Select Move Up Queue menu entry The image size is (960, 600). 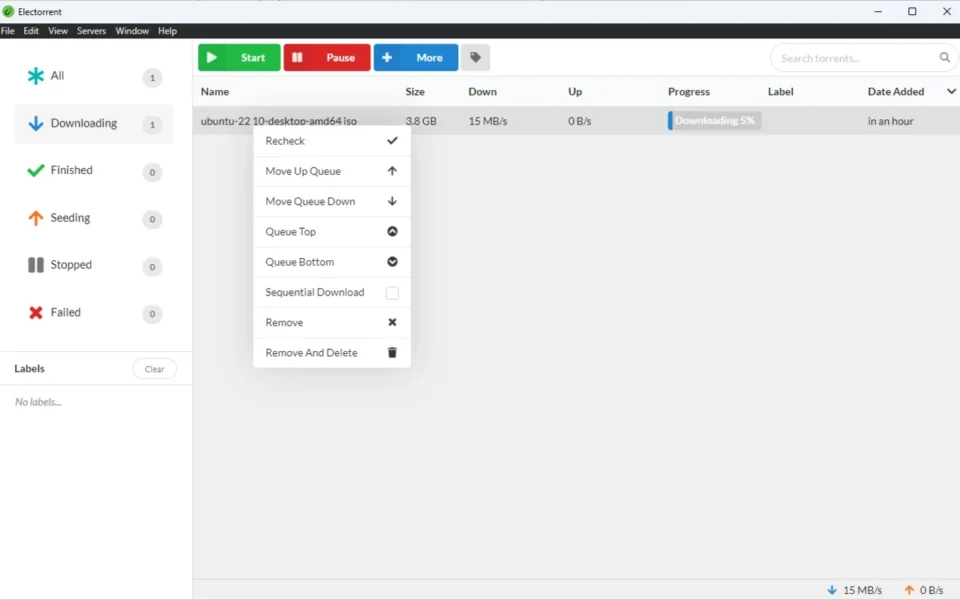click(332, 171)
